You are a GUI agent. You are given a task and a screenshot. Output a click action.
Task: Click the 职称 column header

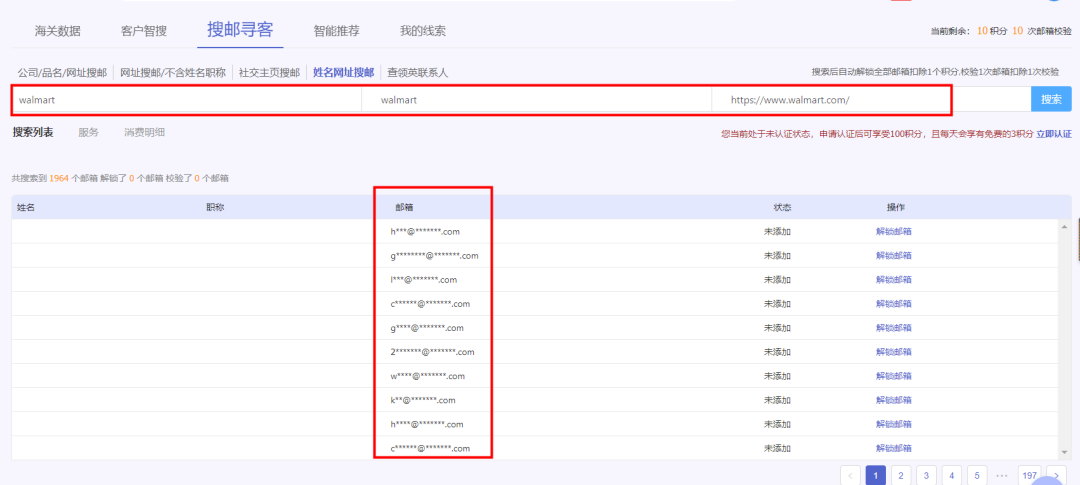pos(215,207)
